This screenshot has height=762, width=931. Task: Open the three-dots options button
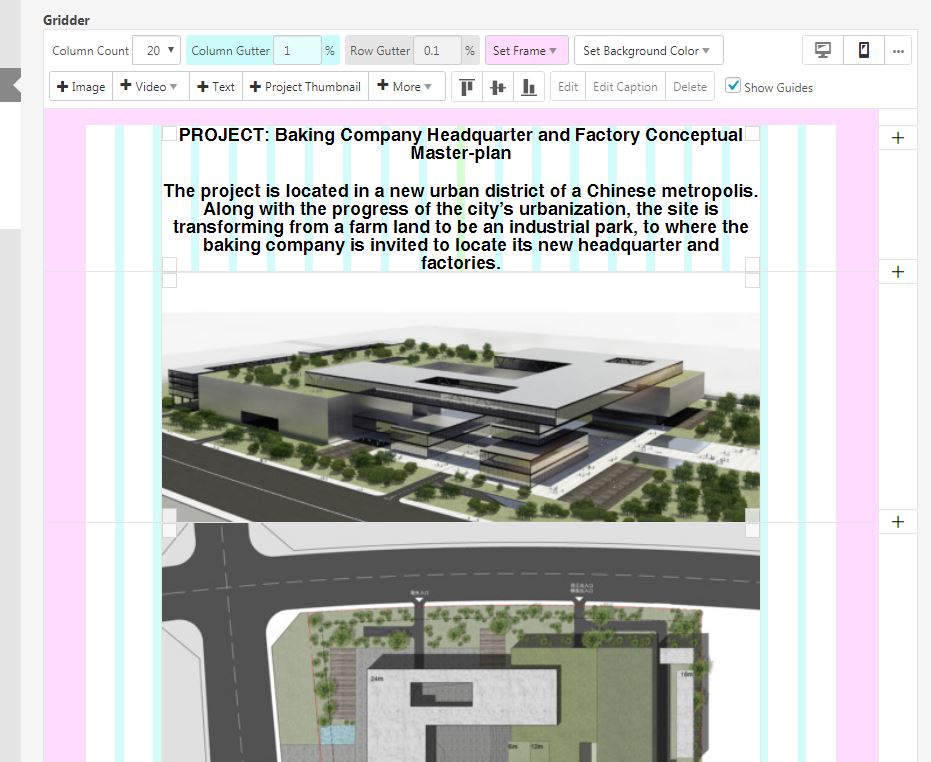point(898,50)
